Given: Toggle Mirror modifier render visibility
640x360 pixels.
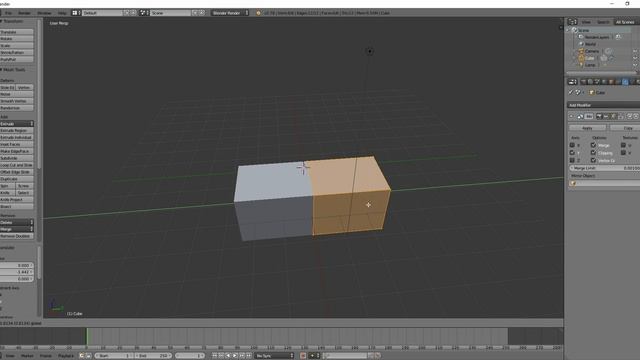Looking at the screenshot, I should [x=599, y=116].
